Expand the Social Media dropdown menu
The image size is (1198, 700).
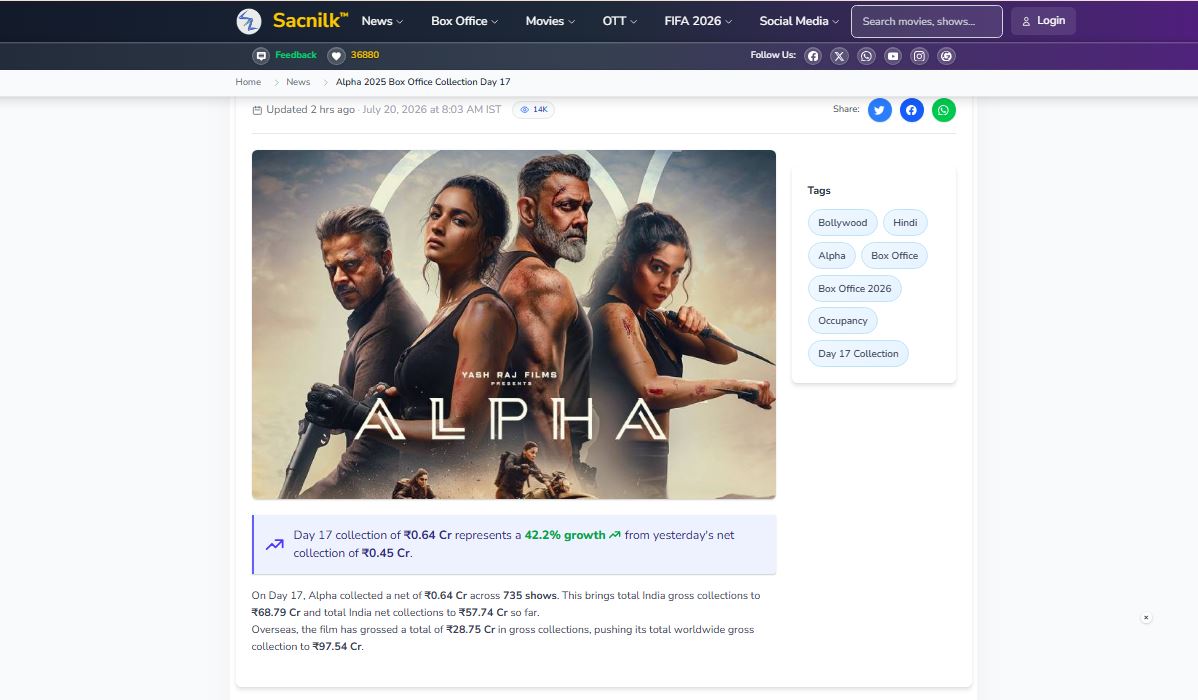[799, 21]
